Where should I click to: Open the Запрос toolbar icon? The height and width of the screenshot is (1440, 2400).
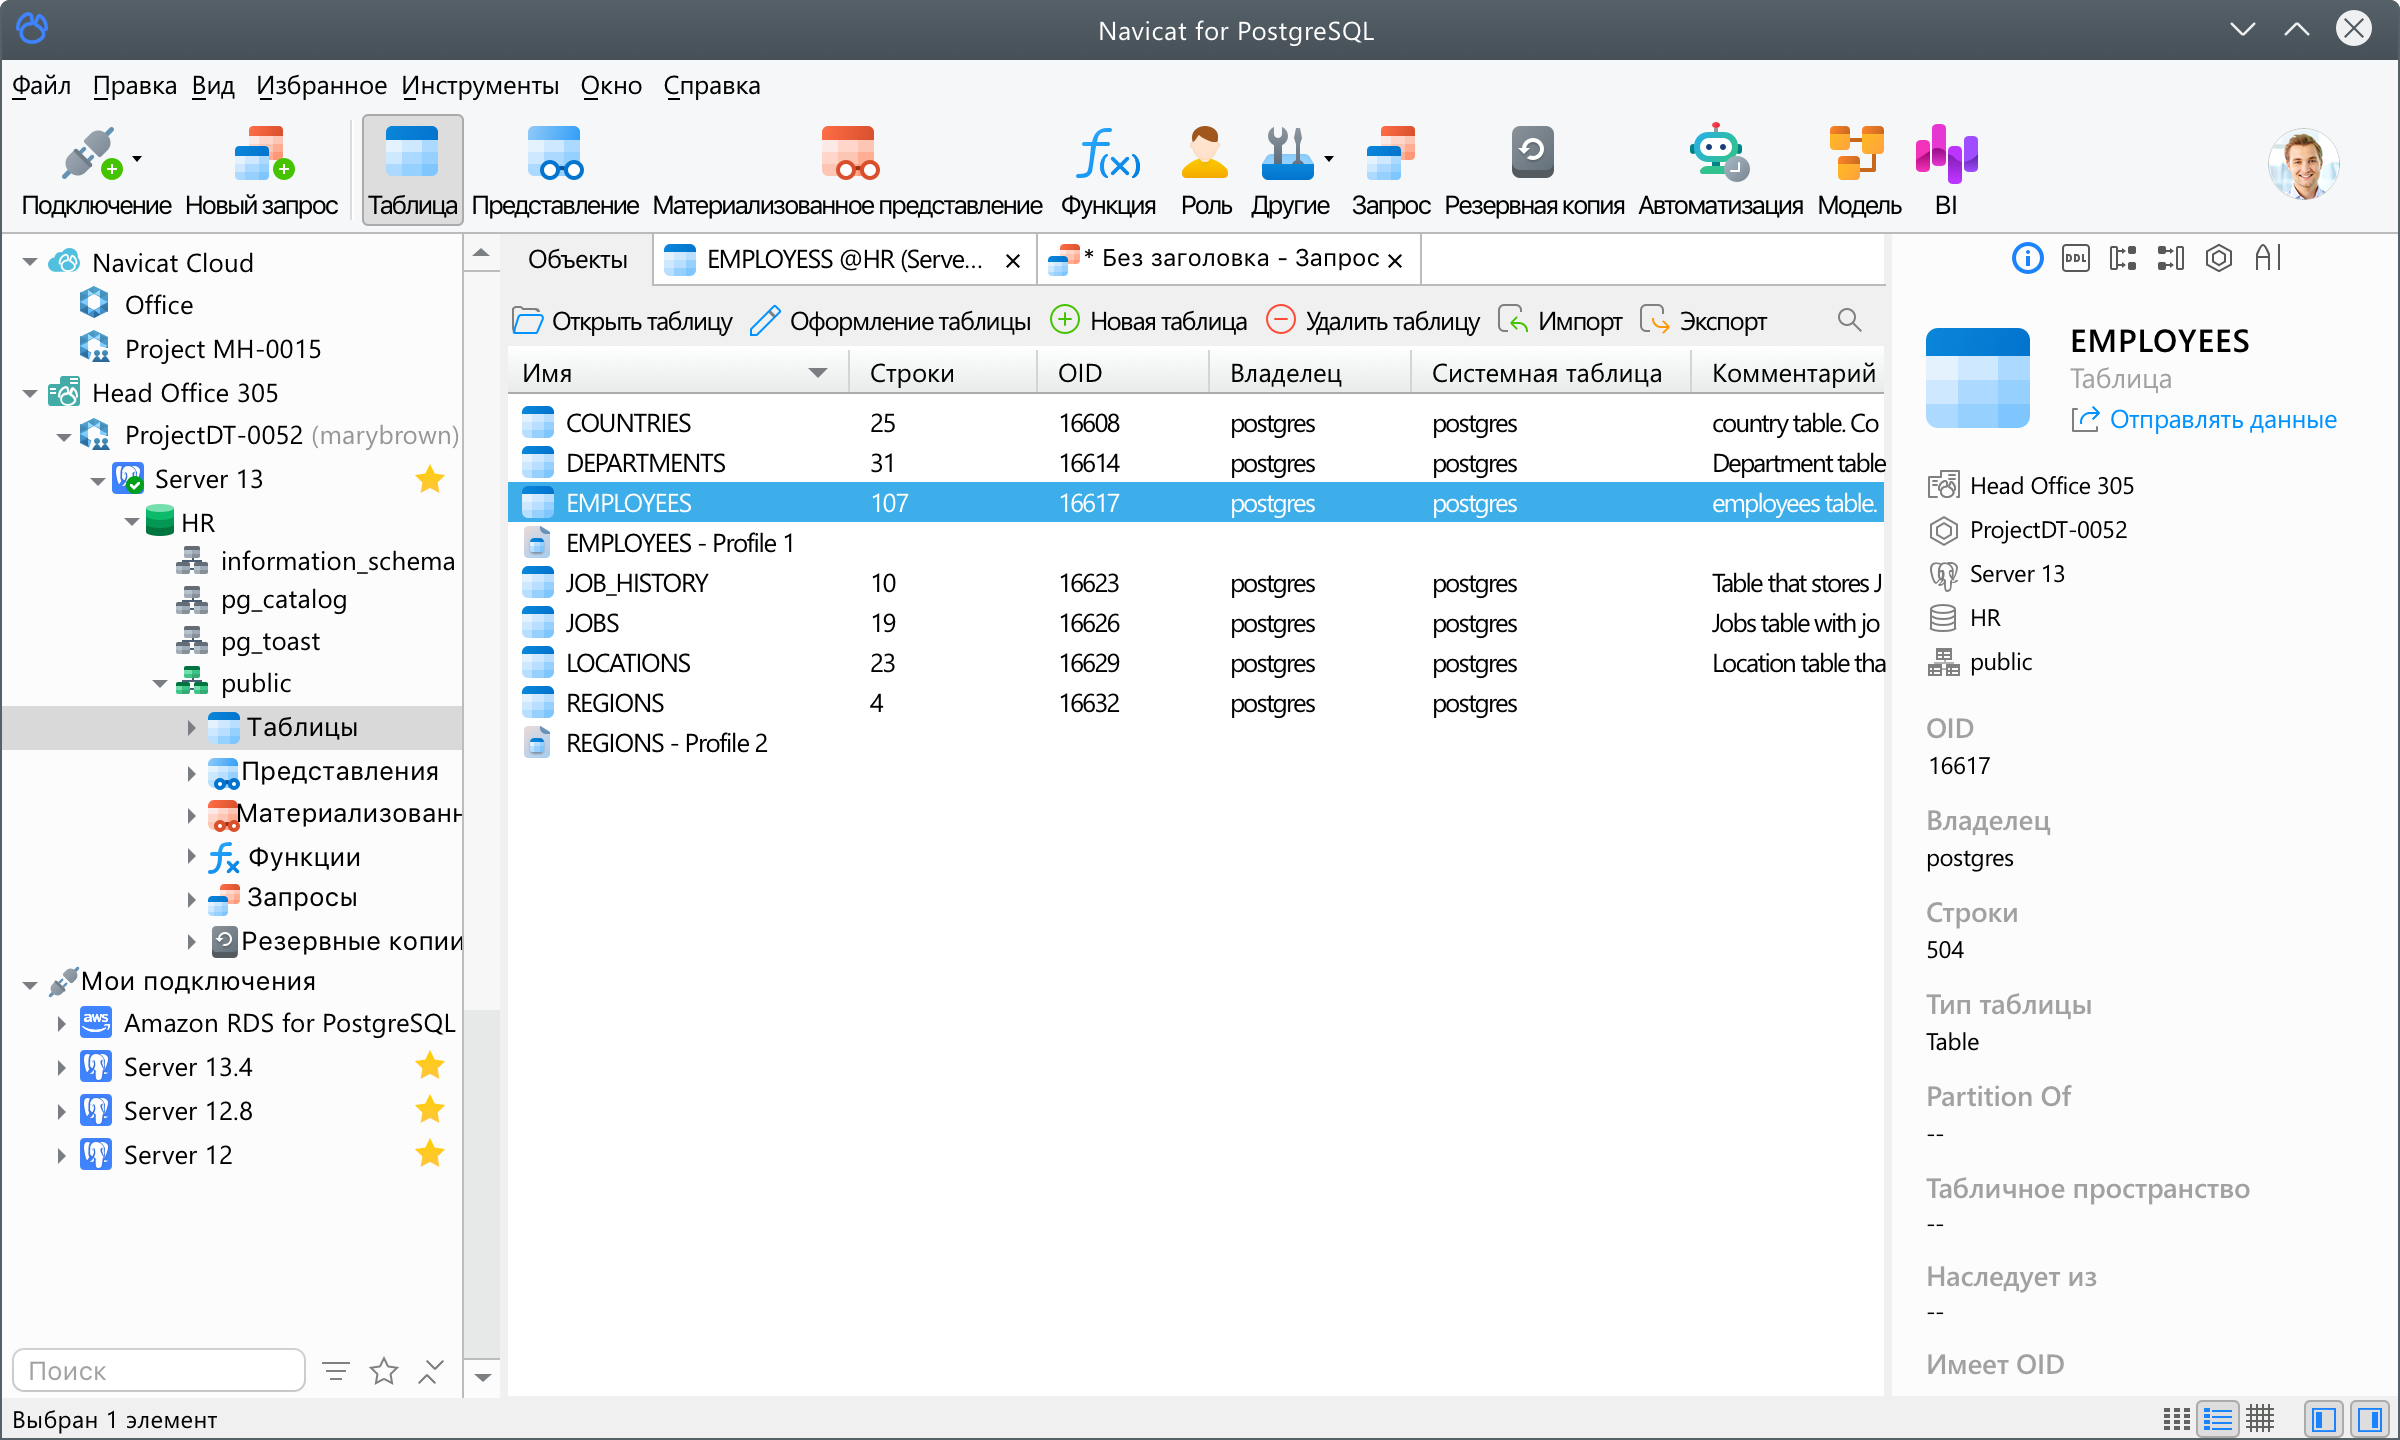pyautogui.click(x=1390, y=171)
